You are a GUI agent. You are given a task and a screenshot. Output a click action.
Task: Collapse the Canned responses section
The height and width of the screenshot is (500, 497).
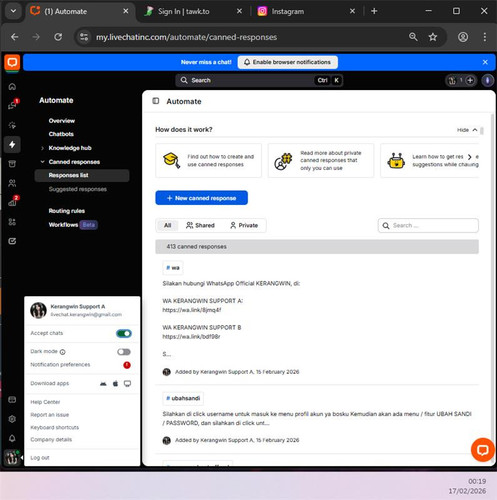pos(42,162)
